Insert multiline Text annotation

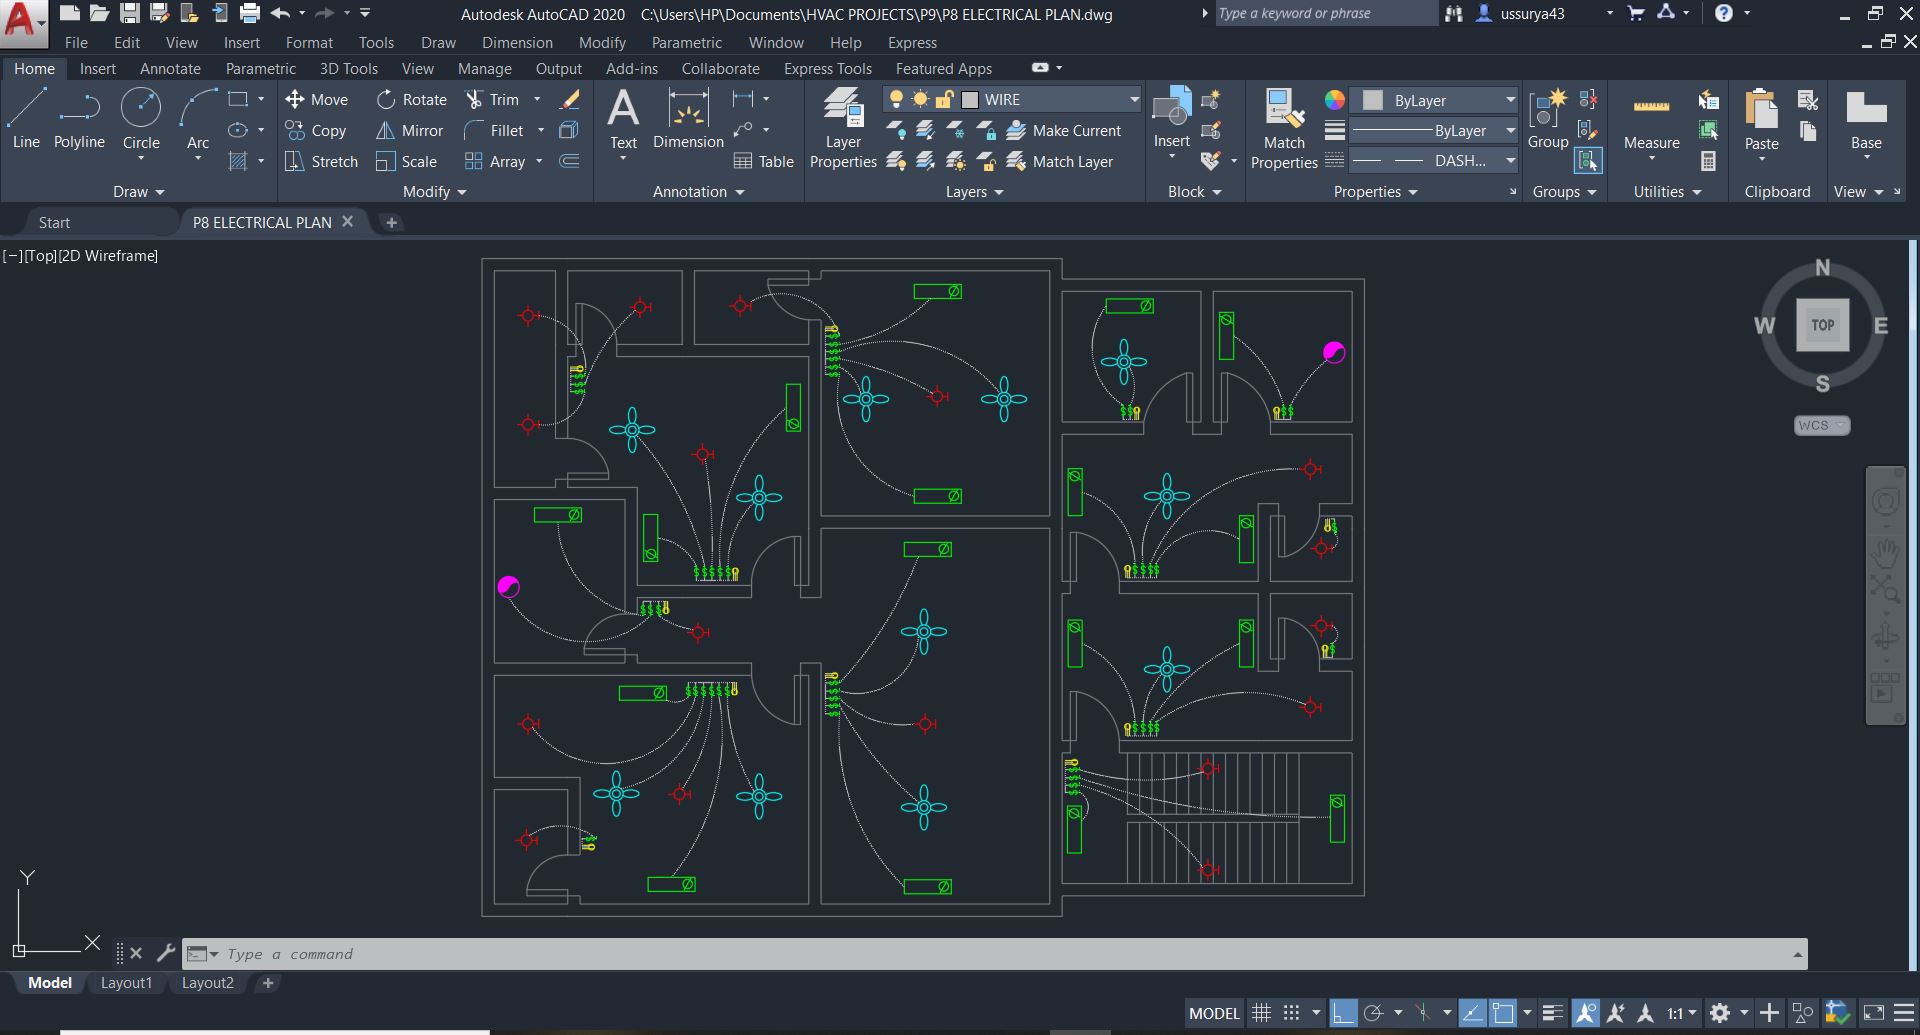point(623,118)
